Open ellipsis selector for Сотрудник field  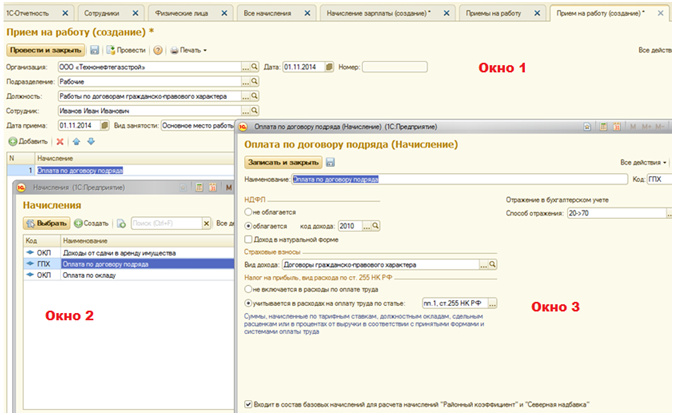[245, 111]
